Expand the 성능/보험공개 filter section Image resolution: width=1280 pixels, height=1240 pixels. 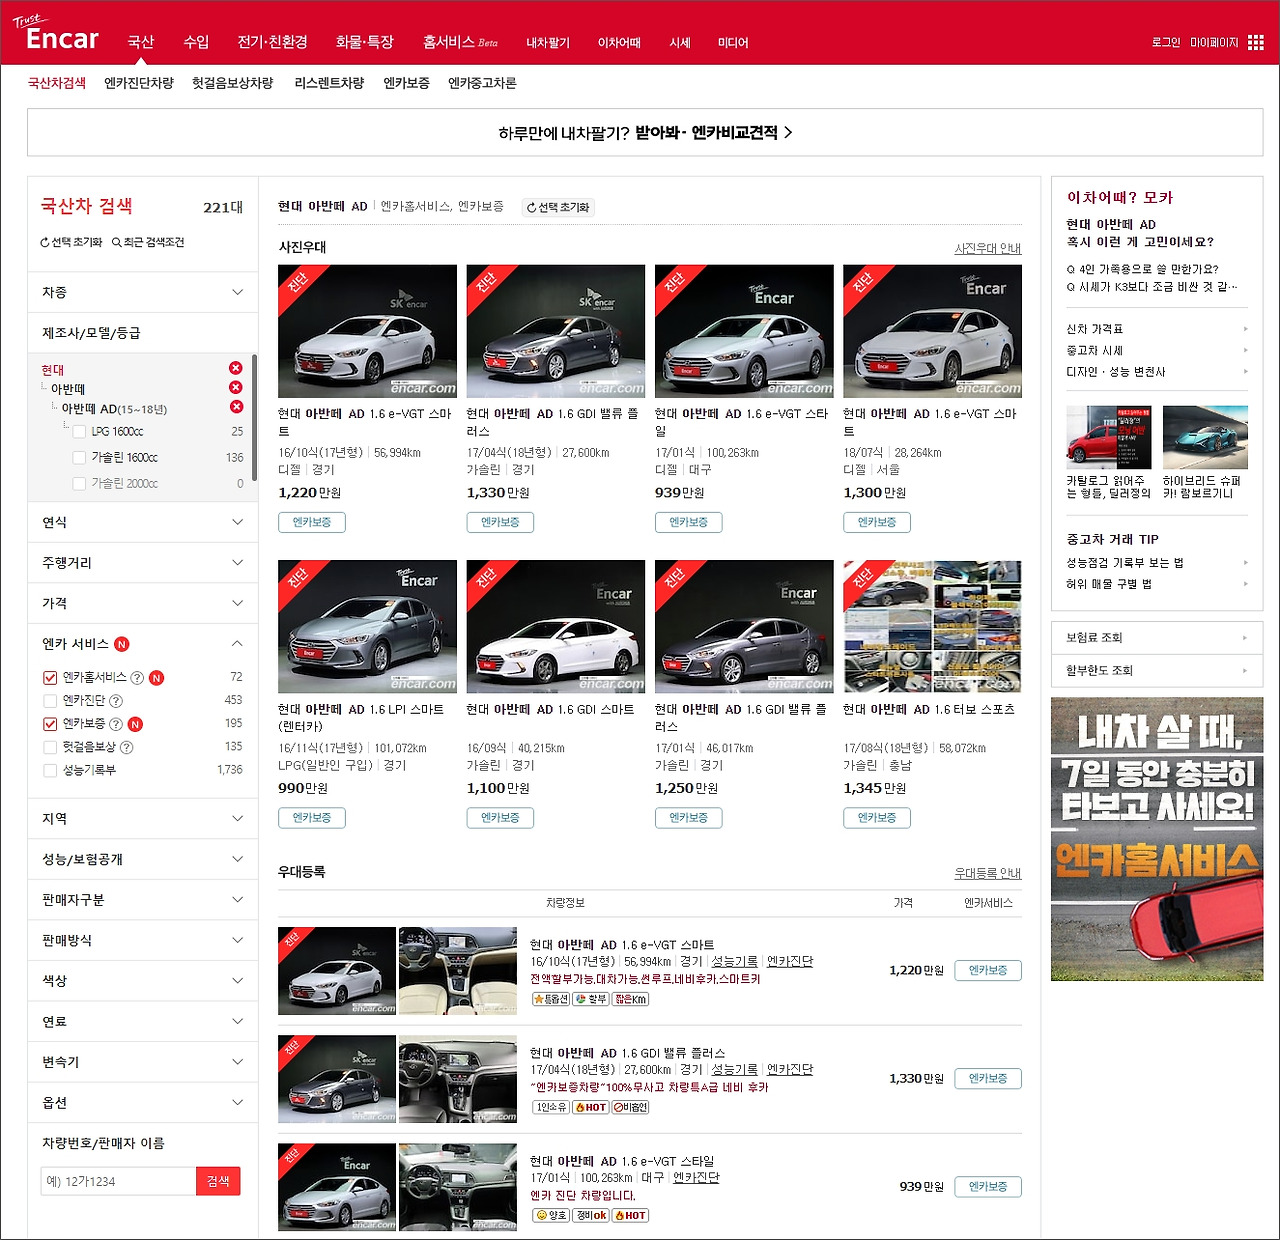coord(142,859)
